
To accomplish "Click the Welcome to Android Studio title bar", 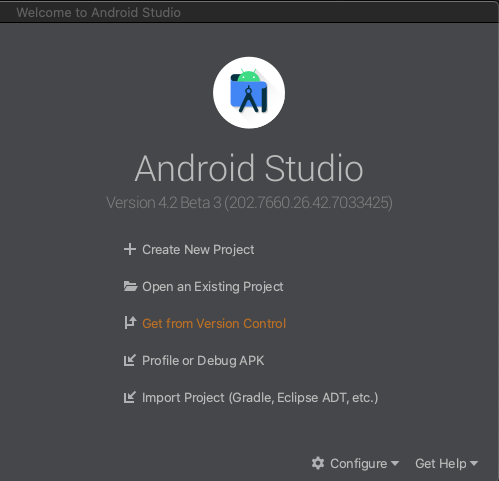I will point(249,12).
